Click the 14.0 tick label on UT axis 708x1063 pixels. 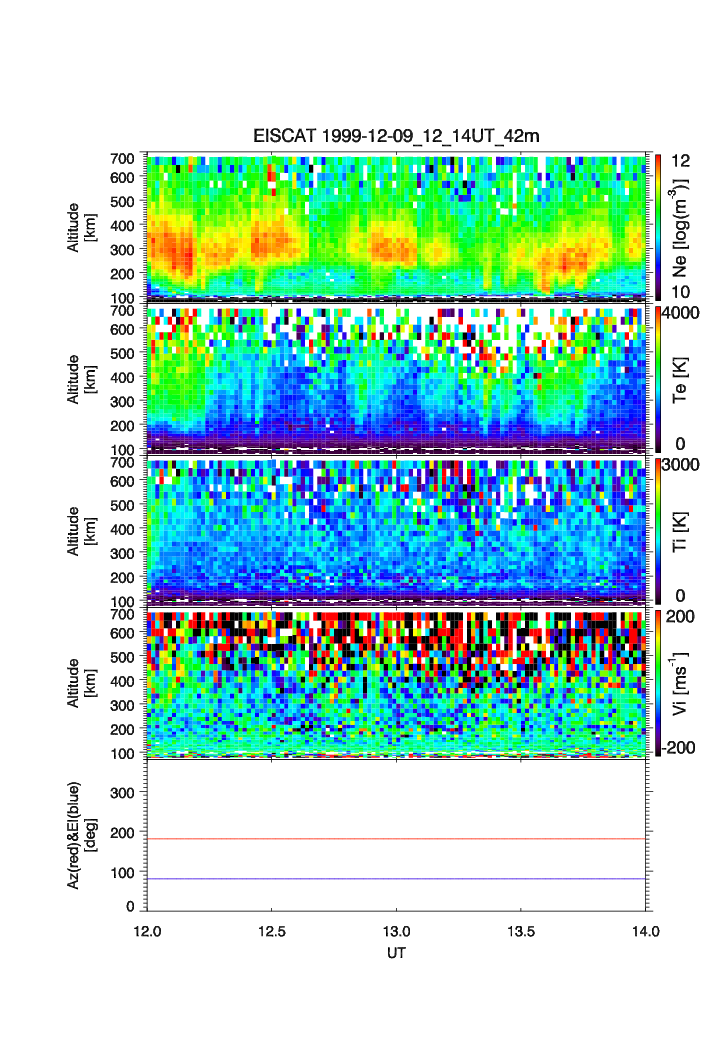645,930
